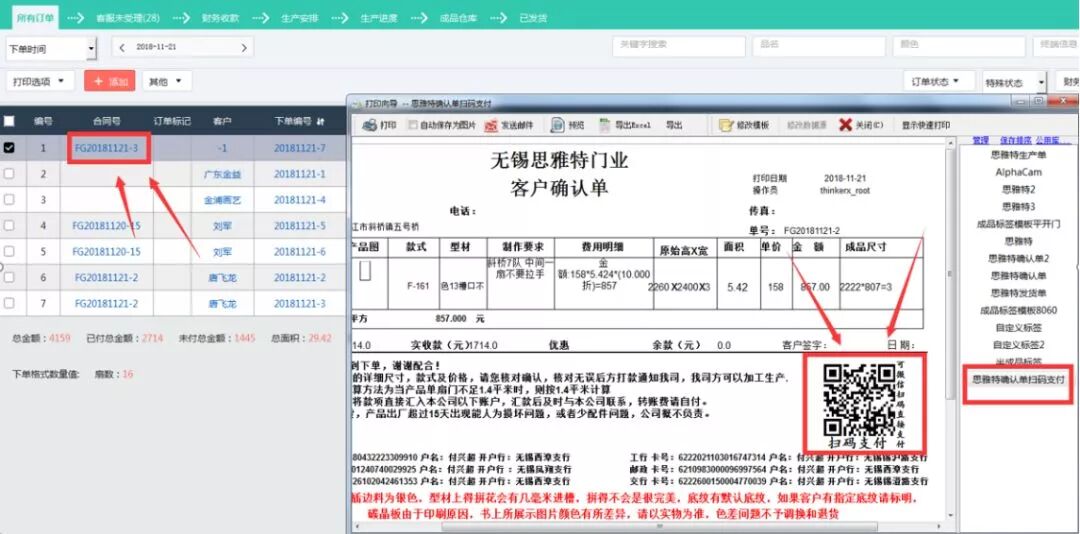
Task: Click the product image placeholder in 产品图 column
Action: point(365,271)
